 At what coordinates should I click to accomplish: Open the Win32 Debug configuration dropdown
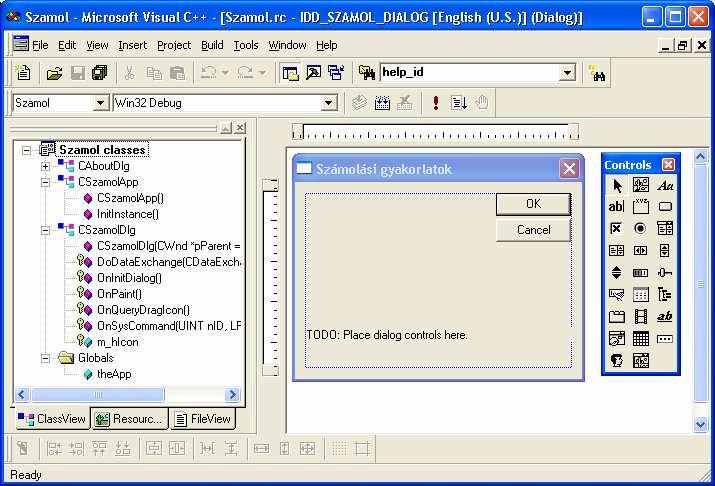328,103
